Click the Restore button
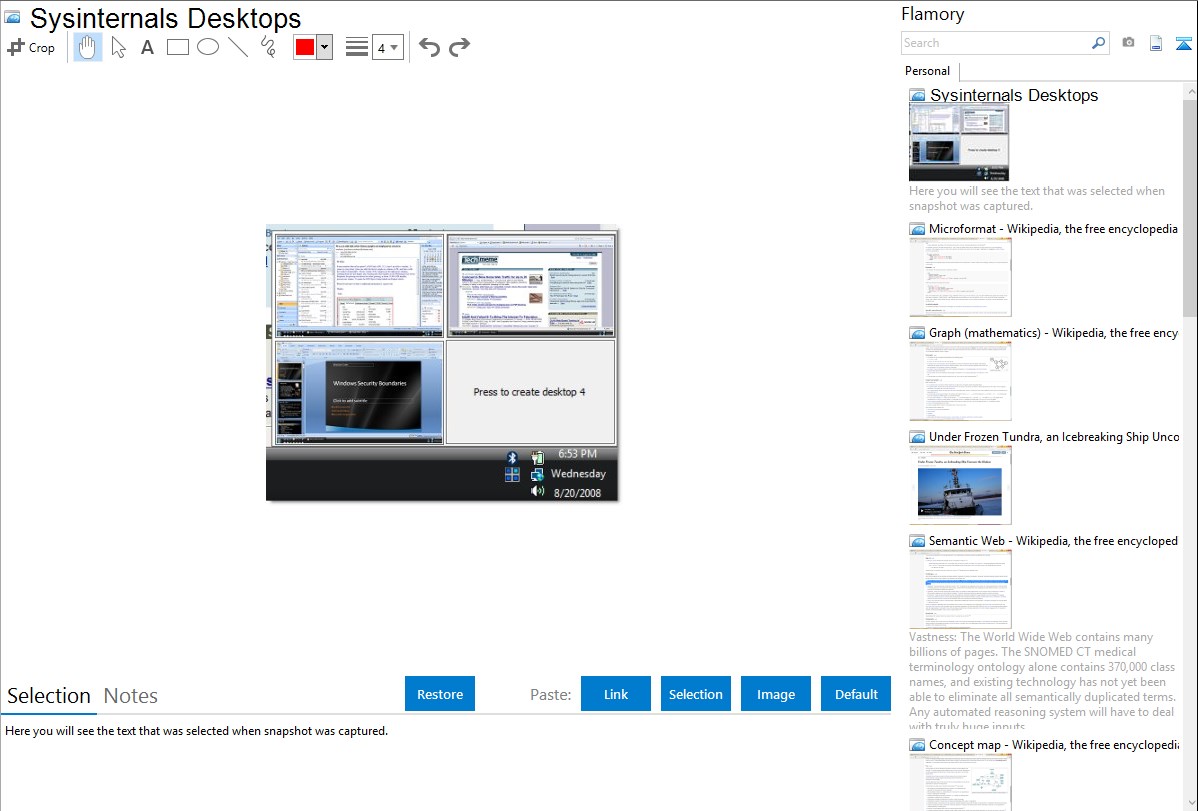The image size is (1198, 811). tap(440, 694)
